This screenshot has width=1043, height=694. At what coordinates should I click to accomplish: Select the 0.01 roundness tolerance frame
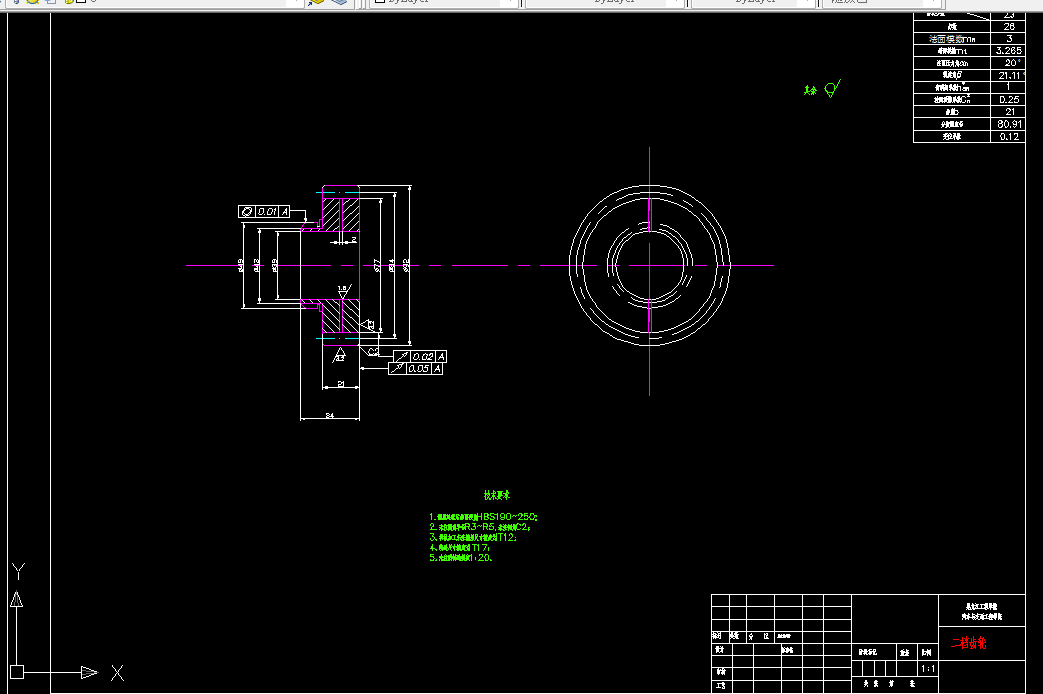[x=264, y=211]
